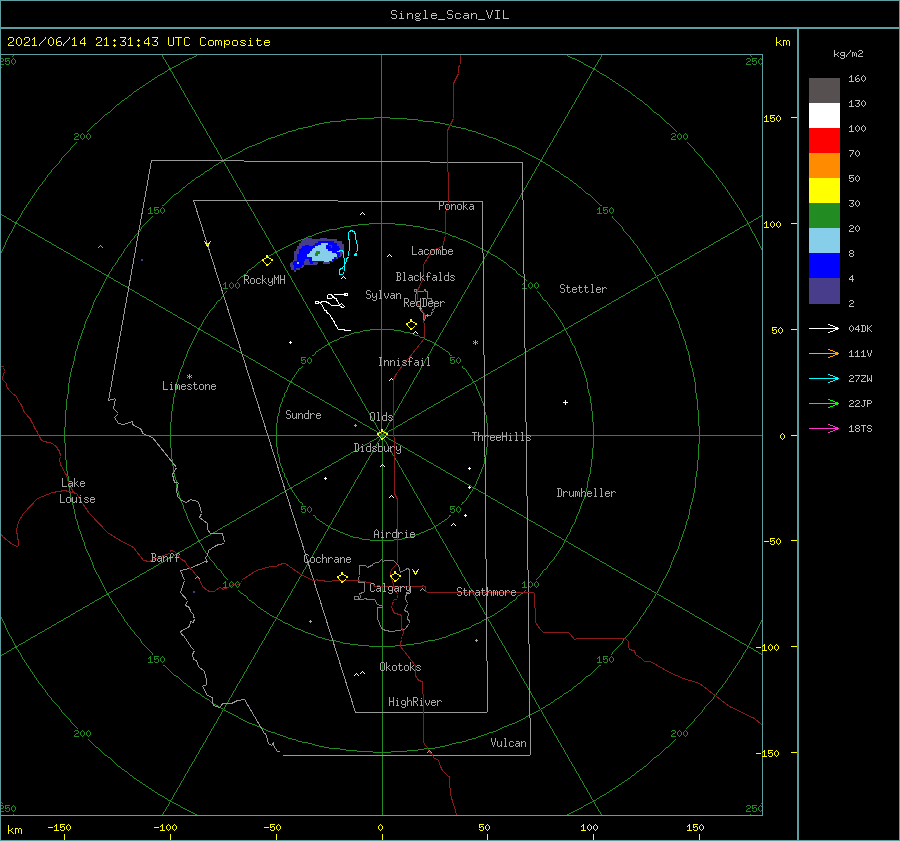Click the Innisfail city label
This screenshot has height=841, width=900.
coord(404,362)
